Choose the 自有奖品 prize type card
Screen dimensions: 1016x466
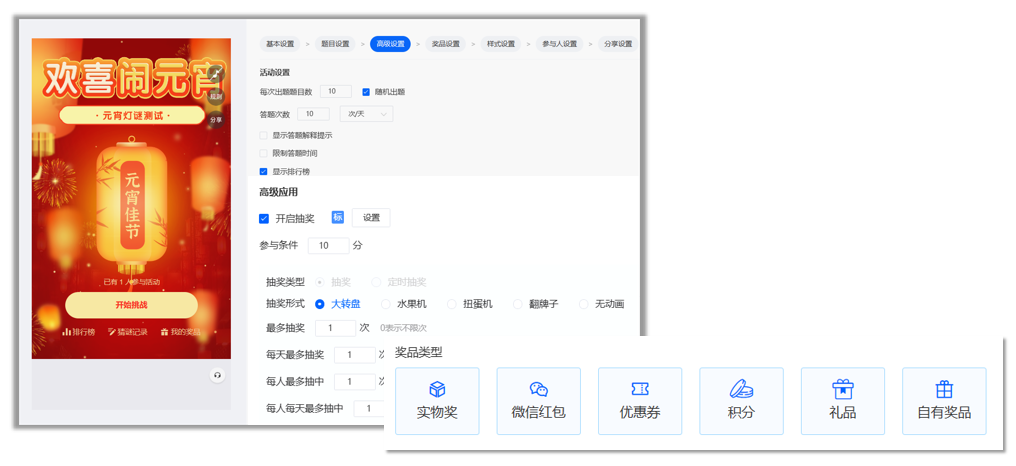[x=944, y=401]
